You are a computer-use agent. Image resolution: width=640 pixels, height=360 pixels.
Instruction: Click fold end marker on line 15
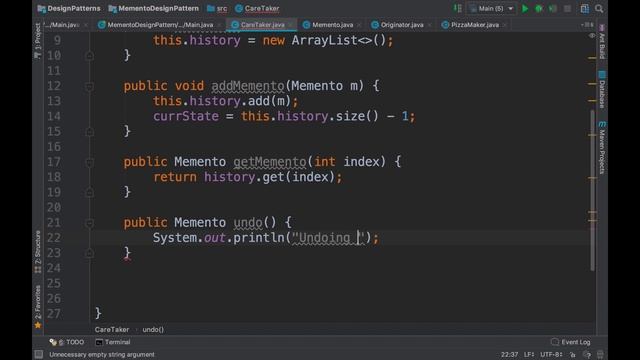(89, 131)
